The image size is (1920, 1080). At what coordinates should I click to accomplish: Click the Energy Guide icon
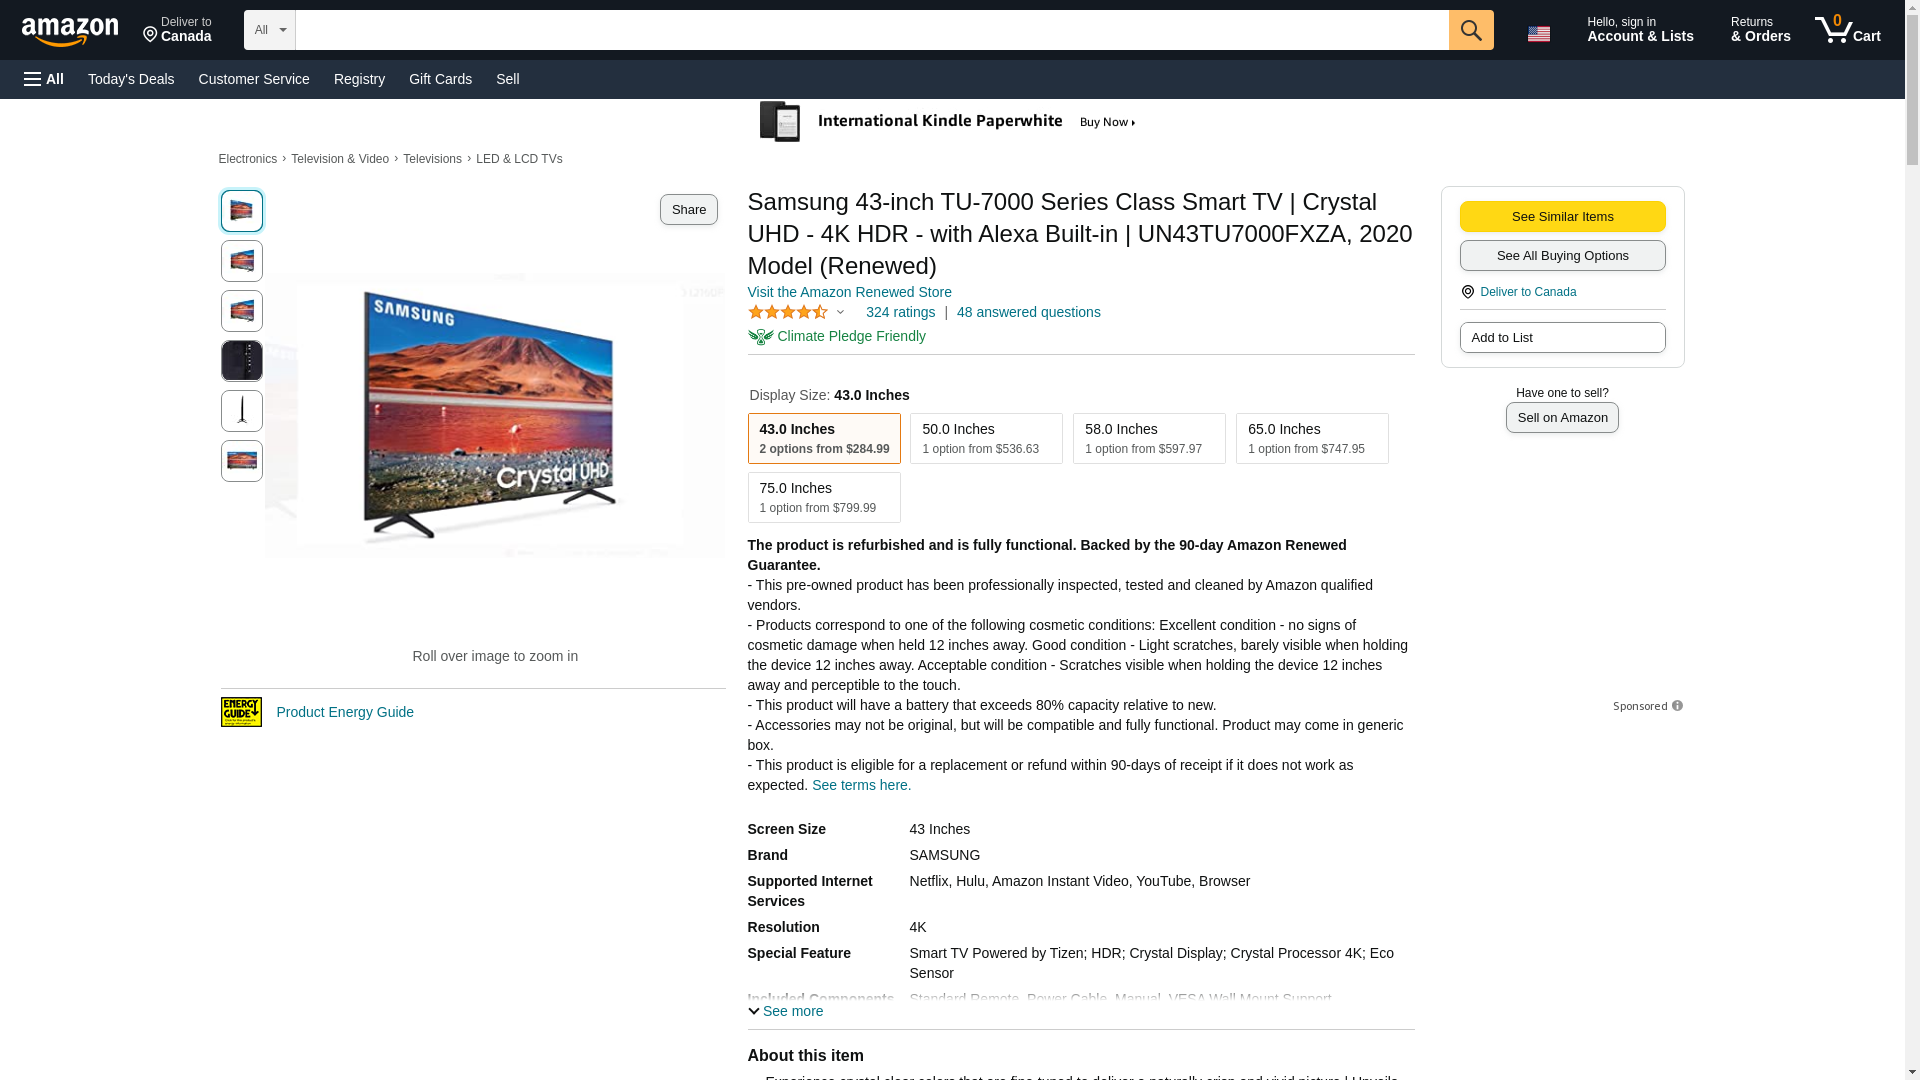pos(241,712)
